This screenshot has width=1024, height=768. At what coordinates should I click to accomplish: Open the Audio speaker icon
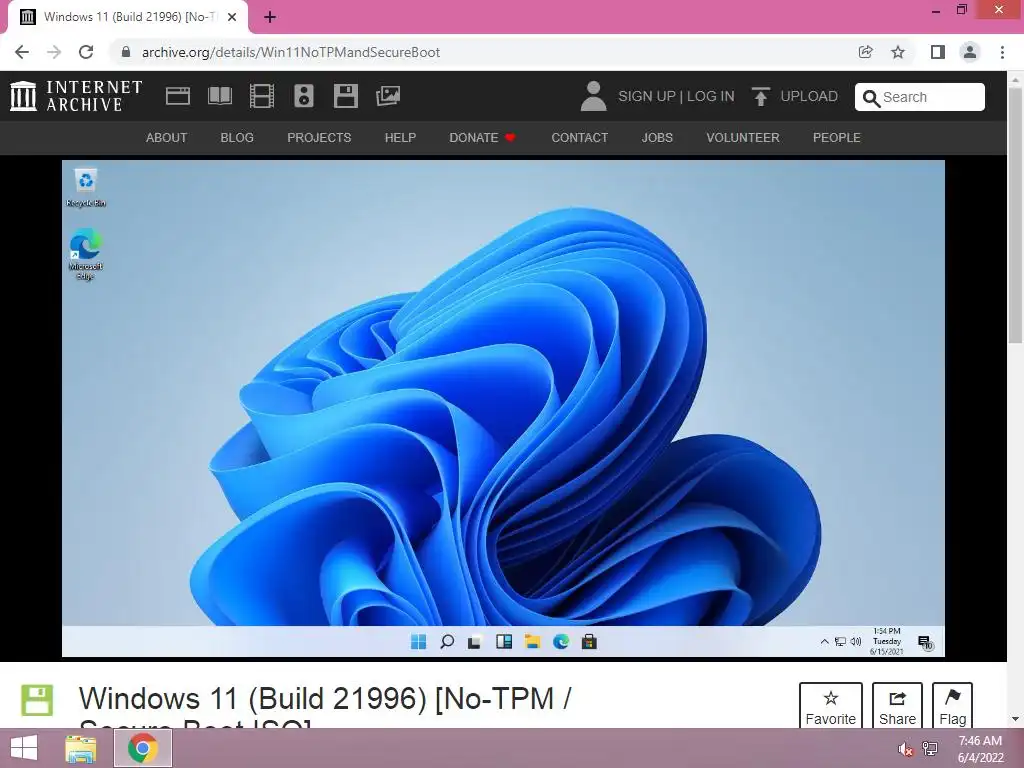(x=304, y=96)
